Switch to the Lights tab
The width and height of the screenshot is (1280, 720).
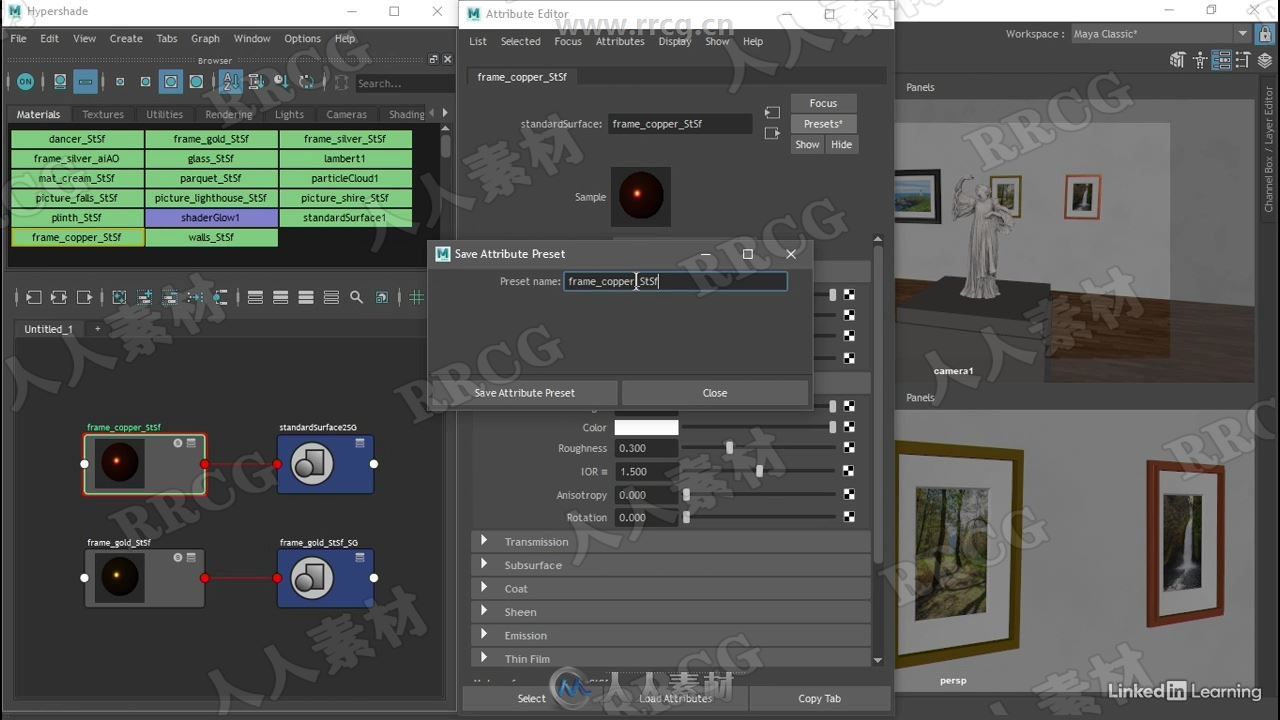pos(289,114)
